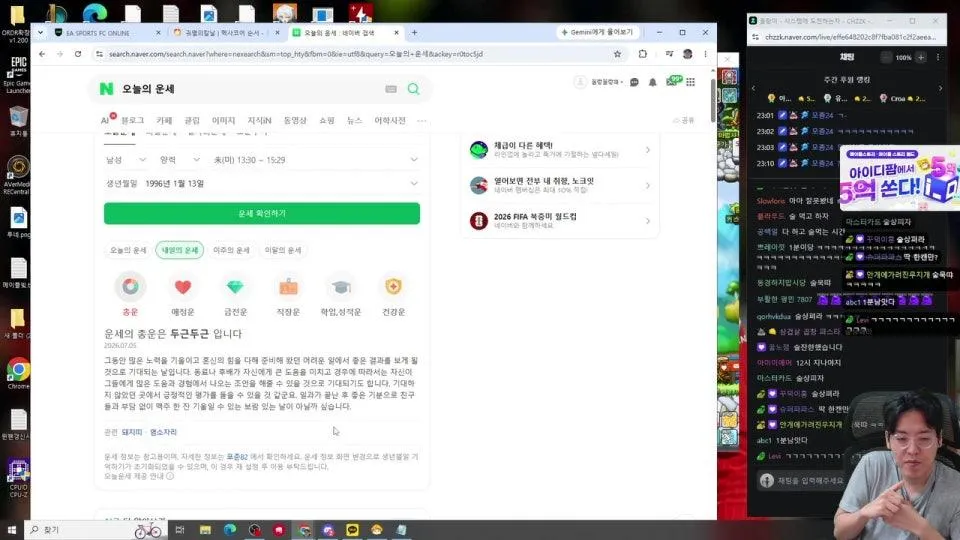This screenshot has height=540, width=960.
Task: Open chat window three-dot options menu
Action: 938,57
